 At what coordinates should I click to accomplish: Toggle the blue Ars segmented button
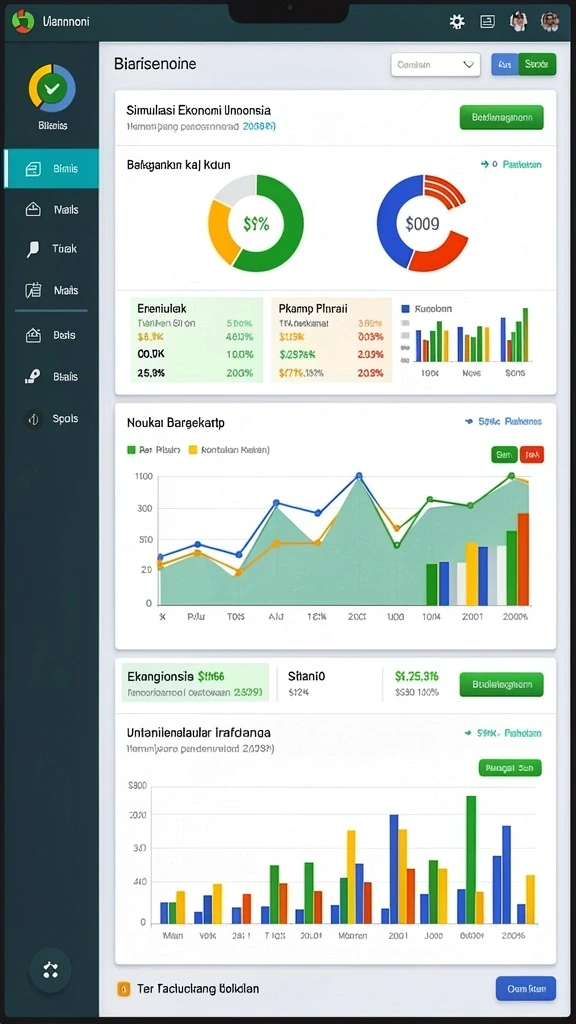[x=504, y=65]
